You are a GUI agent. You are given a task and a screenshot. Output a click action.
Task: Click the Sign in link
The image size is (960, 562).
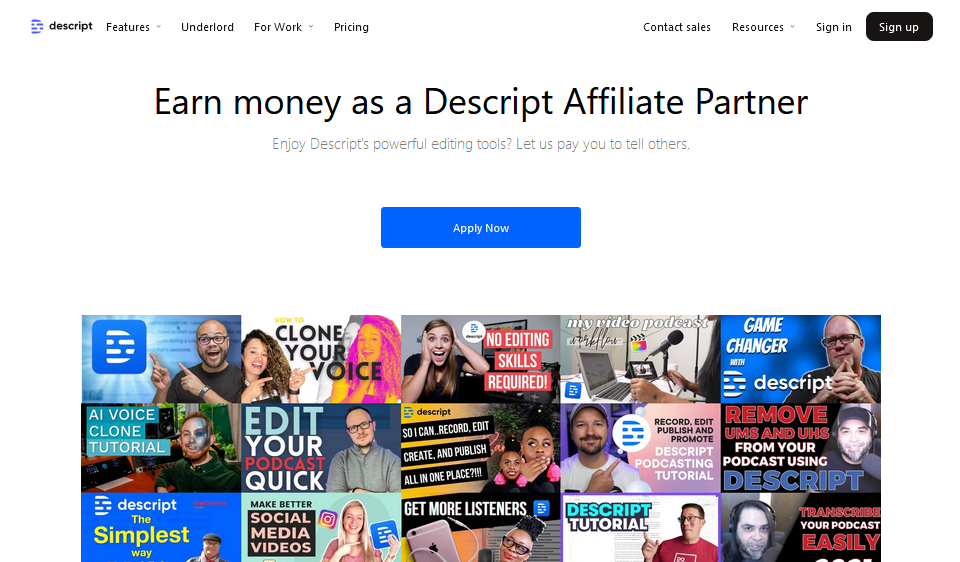(833, 27)
